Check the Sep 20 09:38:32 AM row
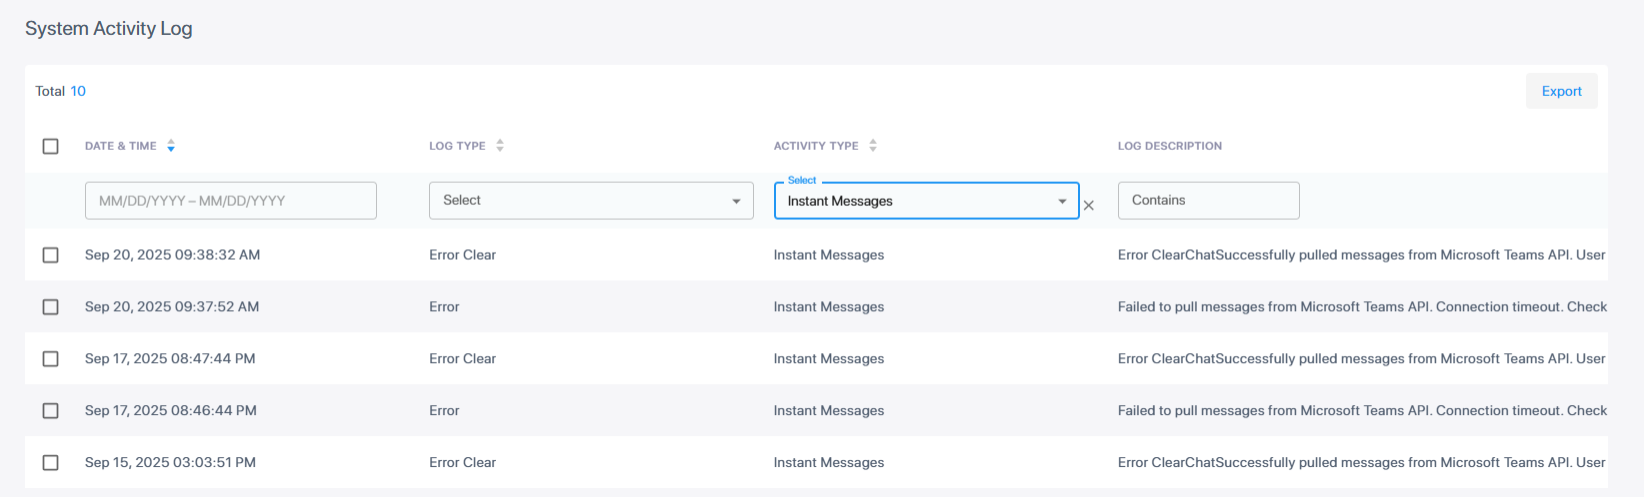The image size is (1644, 497). [51, 255]
